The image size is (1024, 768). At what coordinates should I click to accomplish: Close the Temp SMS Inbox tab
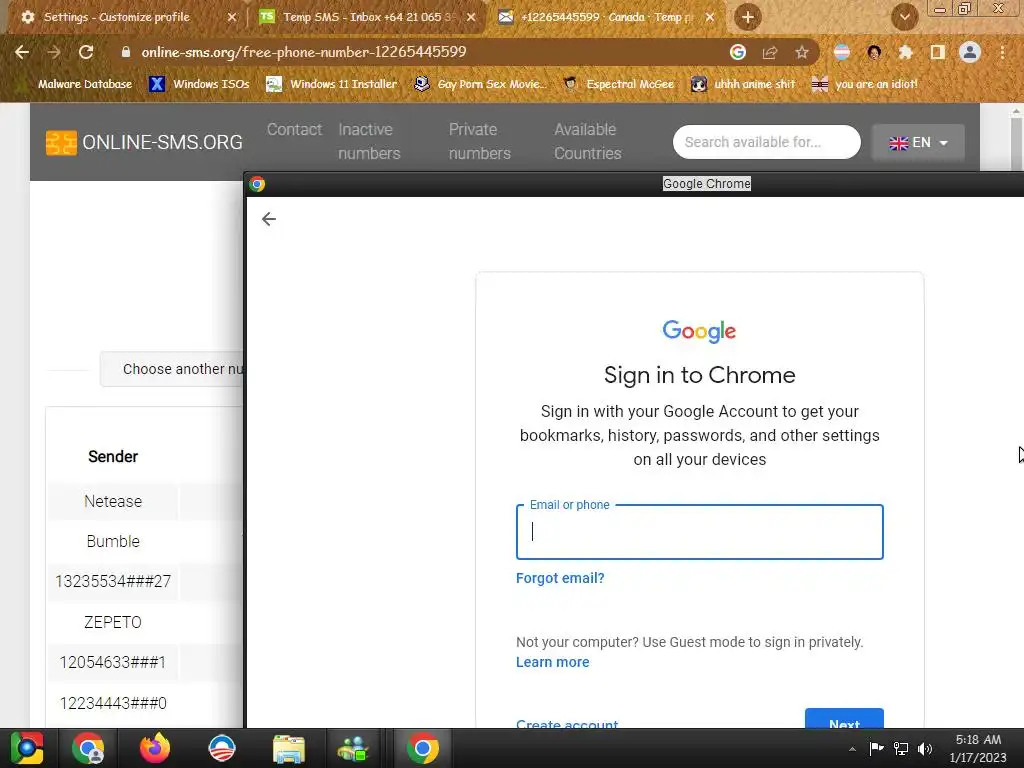click(471, 18)
